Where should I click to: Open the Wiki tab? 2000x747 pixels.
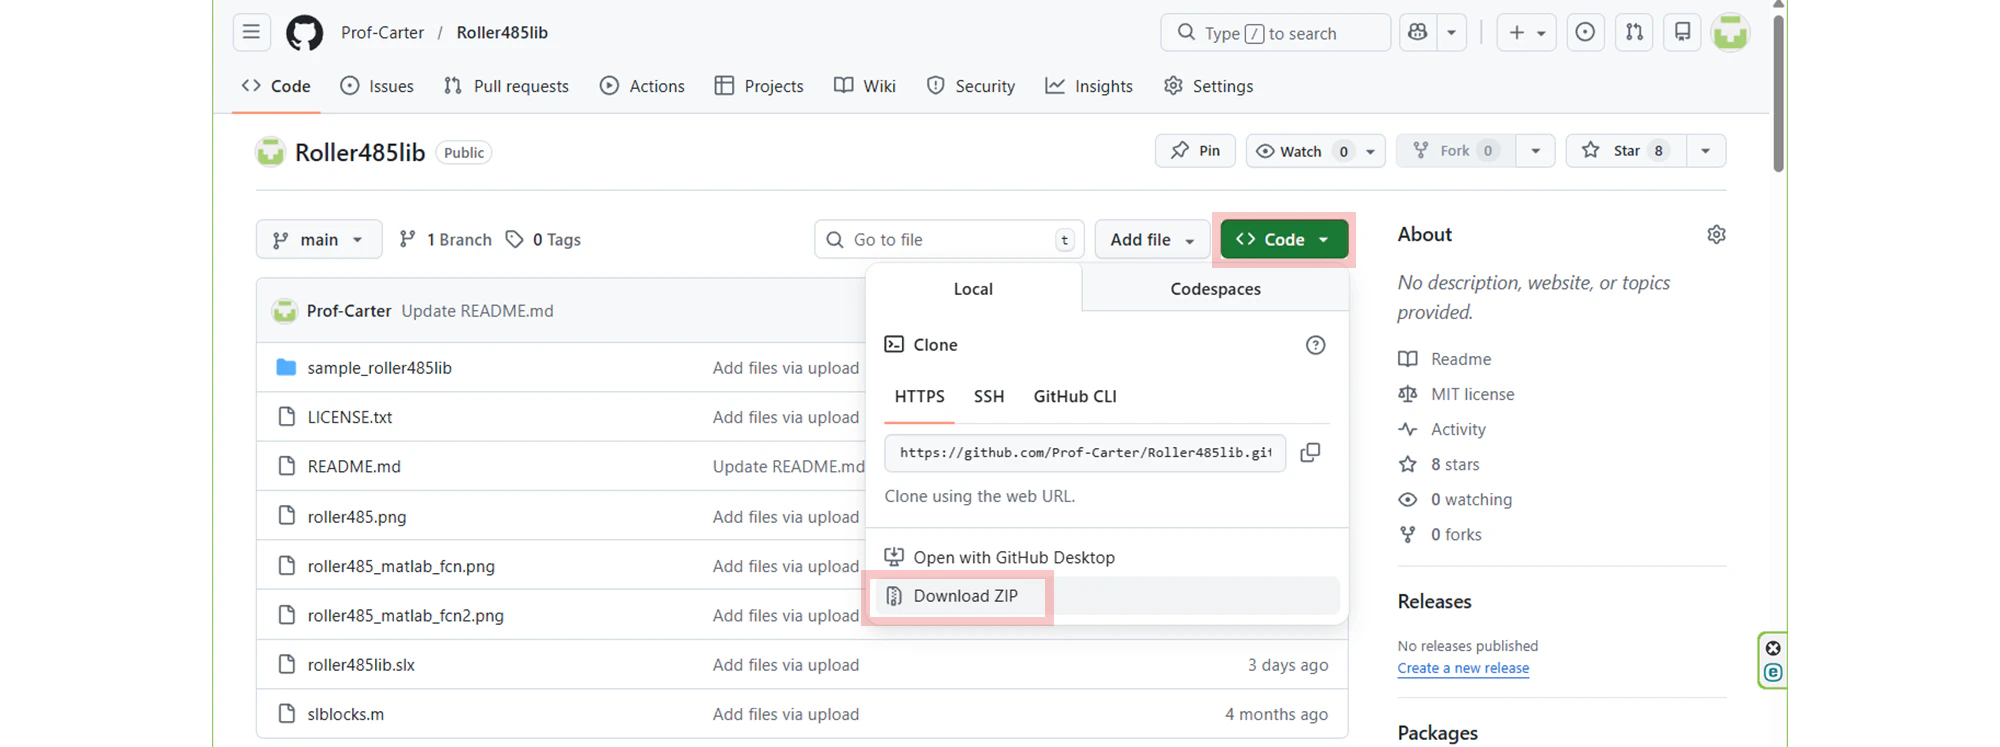(x=865, y=86)
